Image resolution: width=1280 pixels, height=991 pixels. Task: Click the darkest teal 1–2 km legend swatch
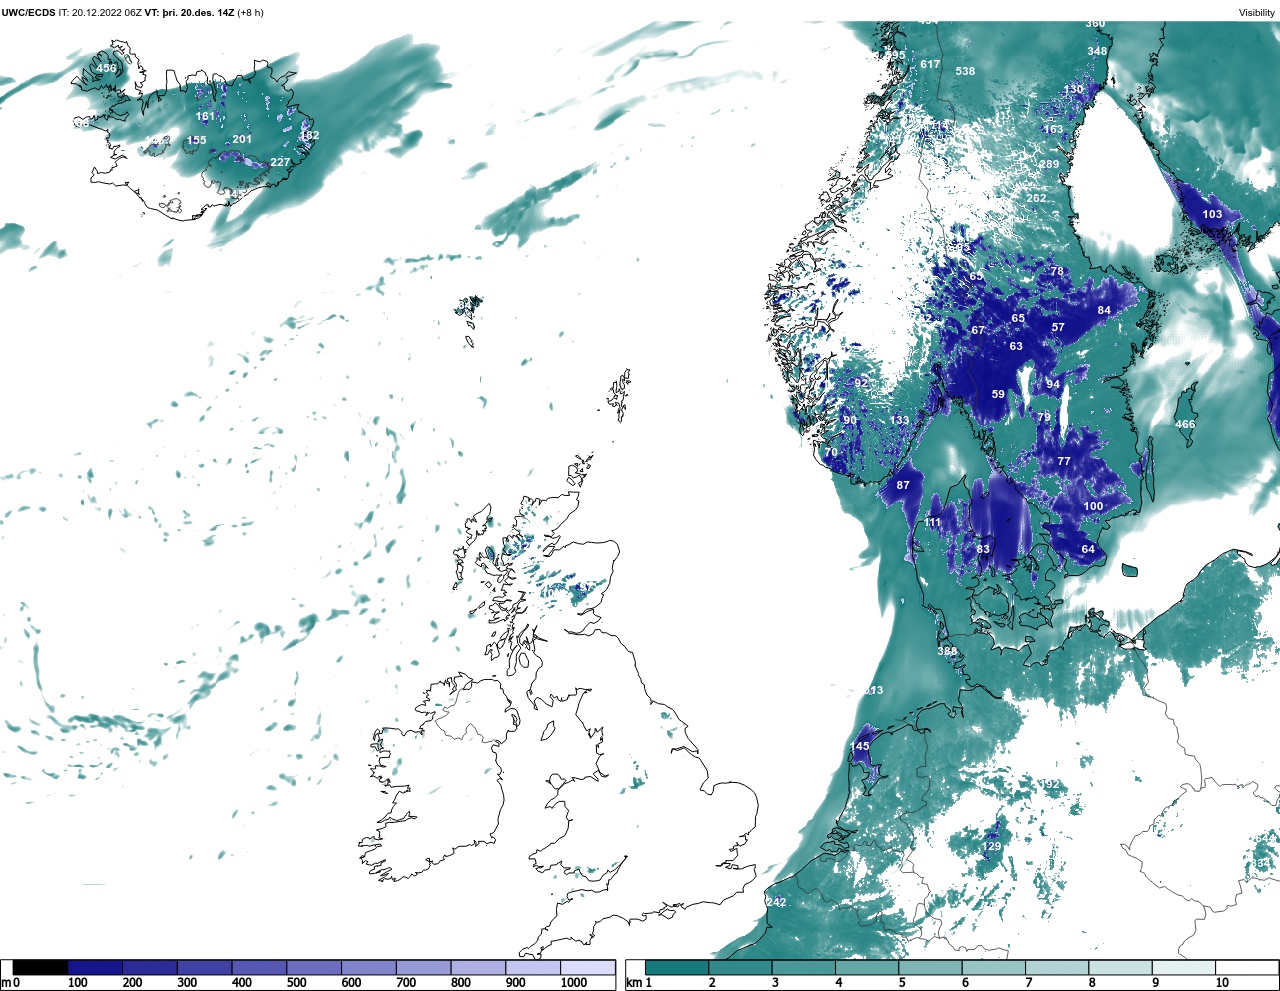[677, 967]
